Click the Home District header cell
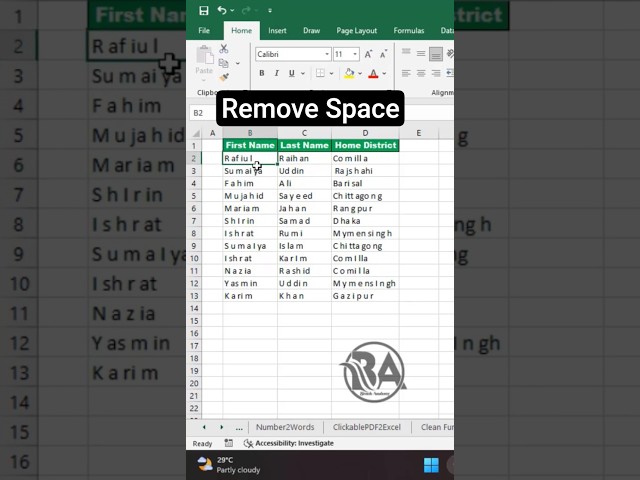640x480 pixels. 365,145
